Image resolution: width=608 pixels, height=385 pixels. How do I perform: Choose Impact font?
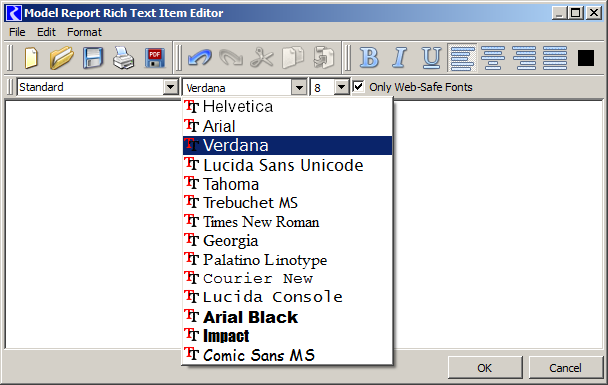pos(287,336)
